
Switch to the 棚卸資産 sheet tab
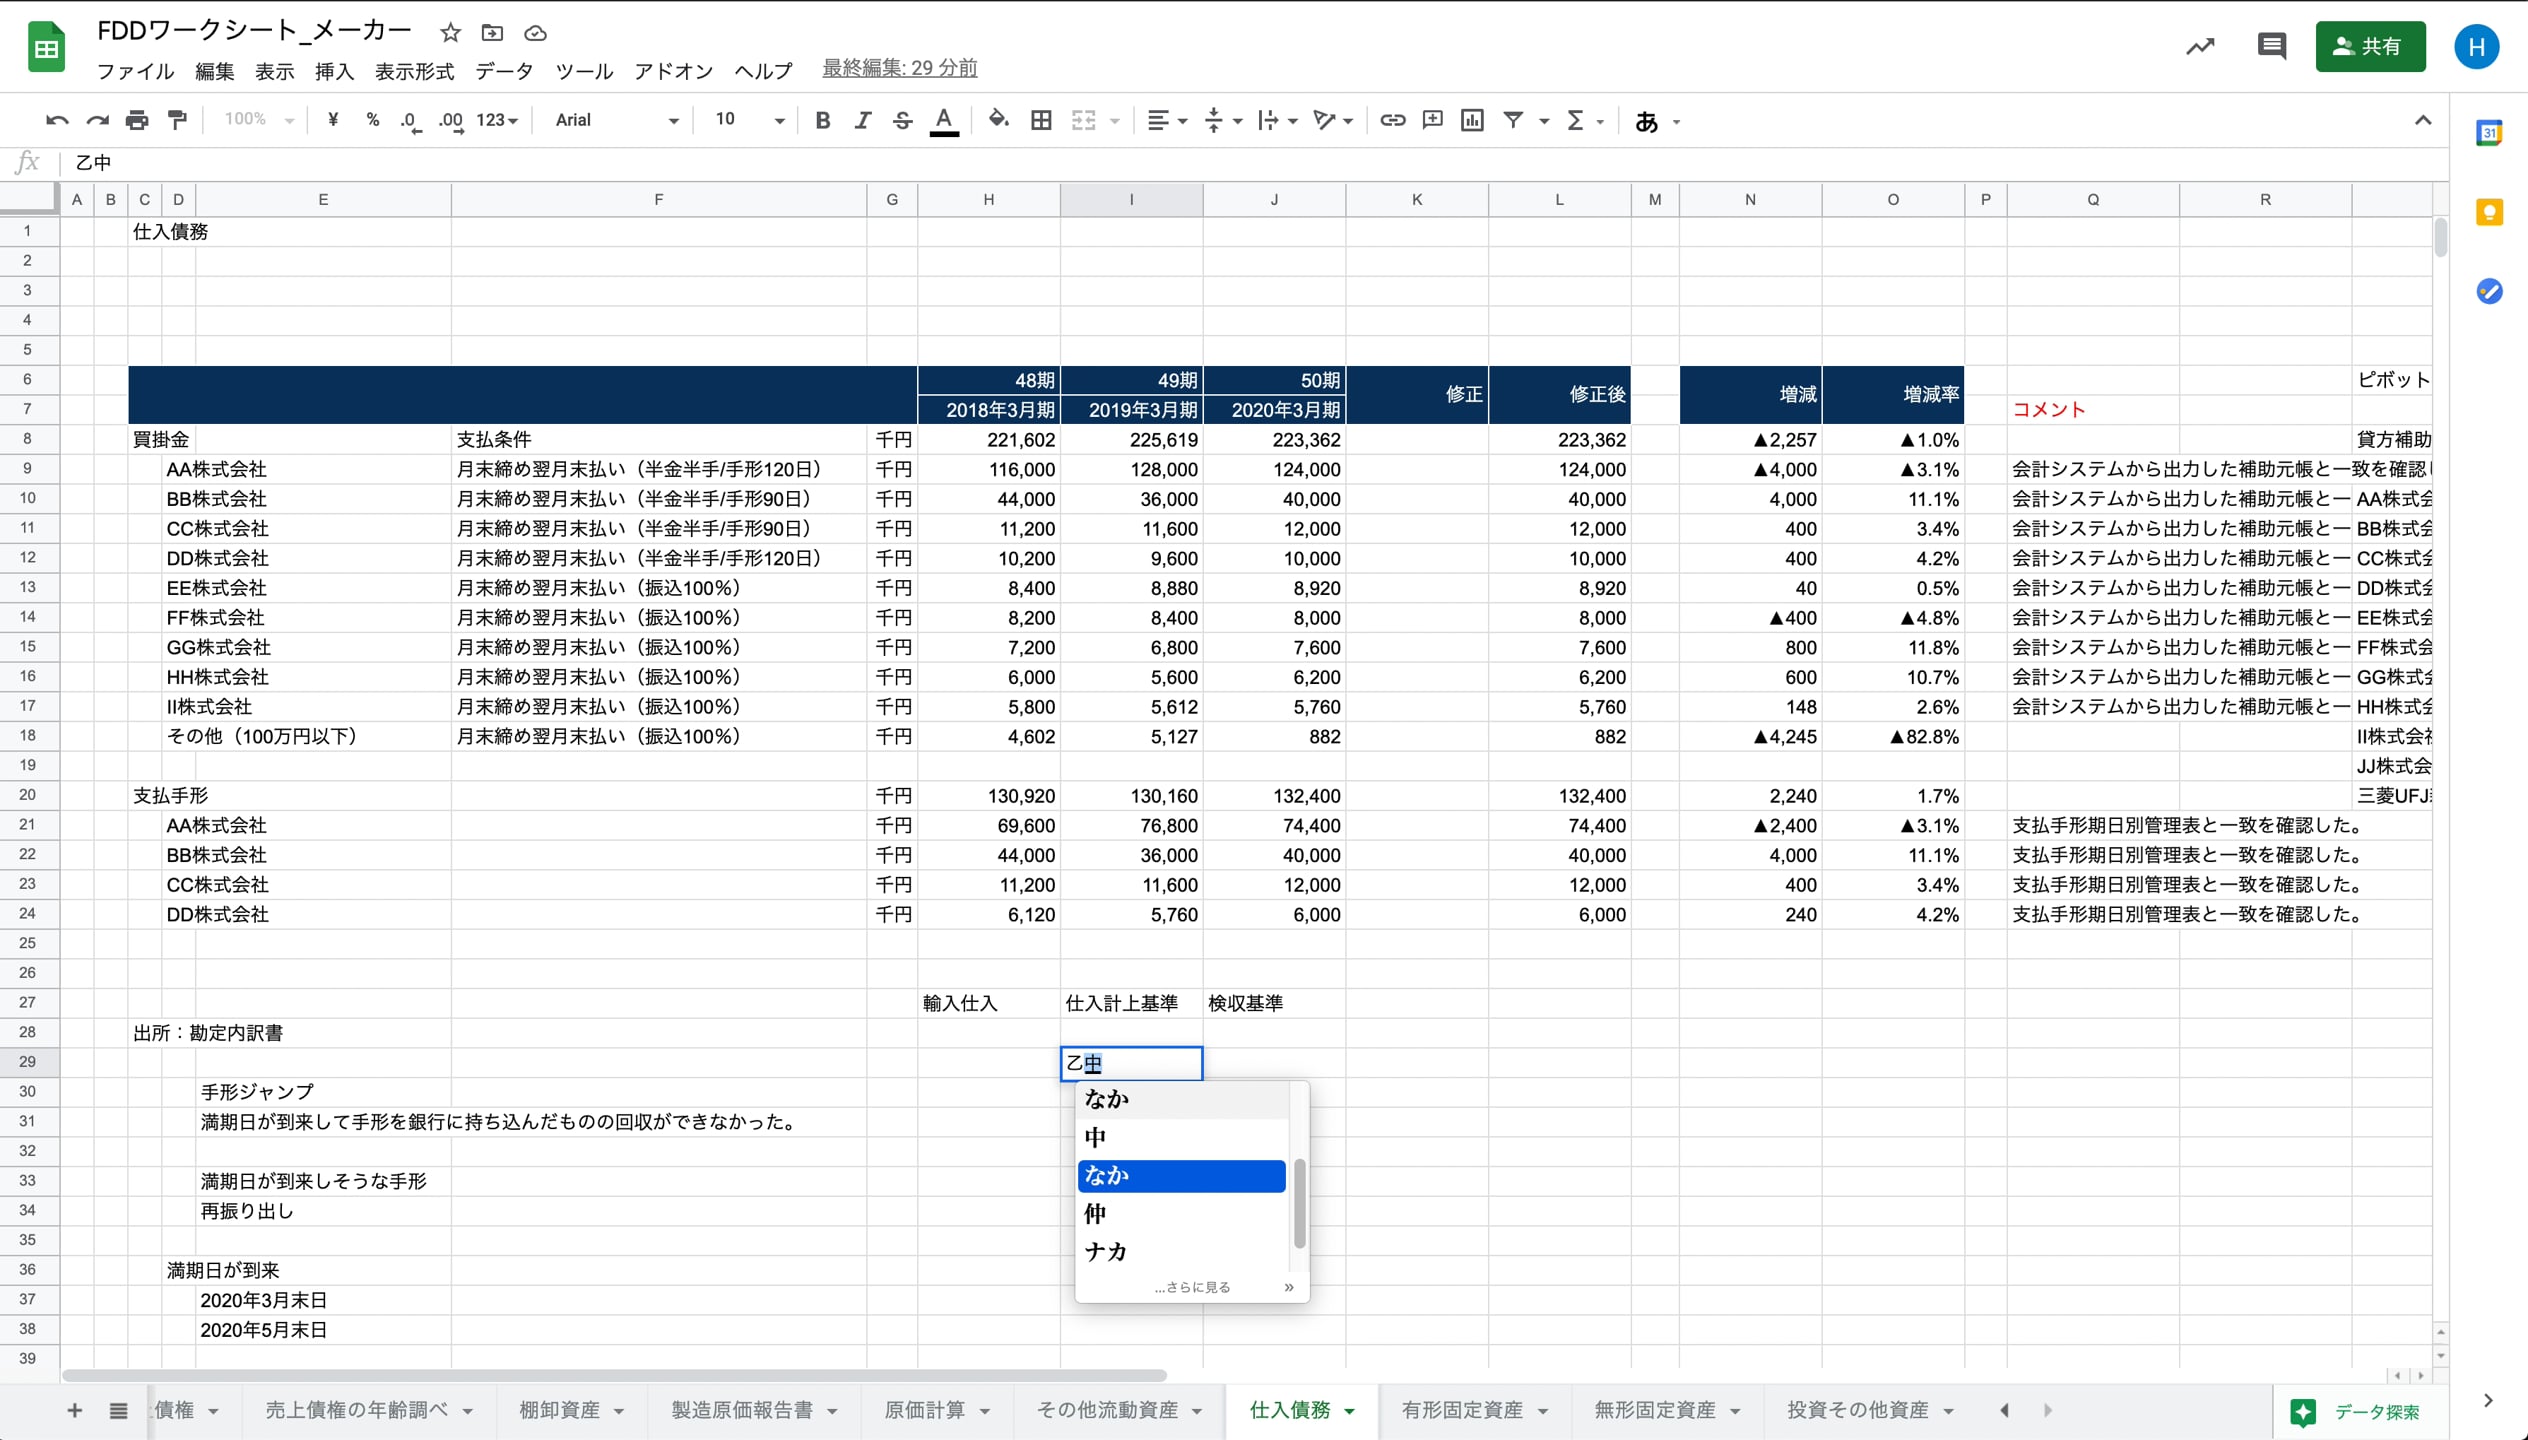[x=559, y=1410]
